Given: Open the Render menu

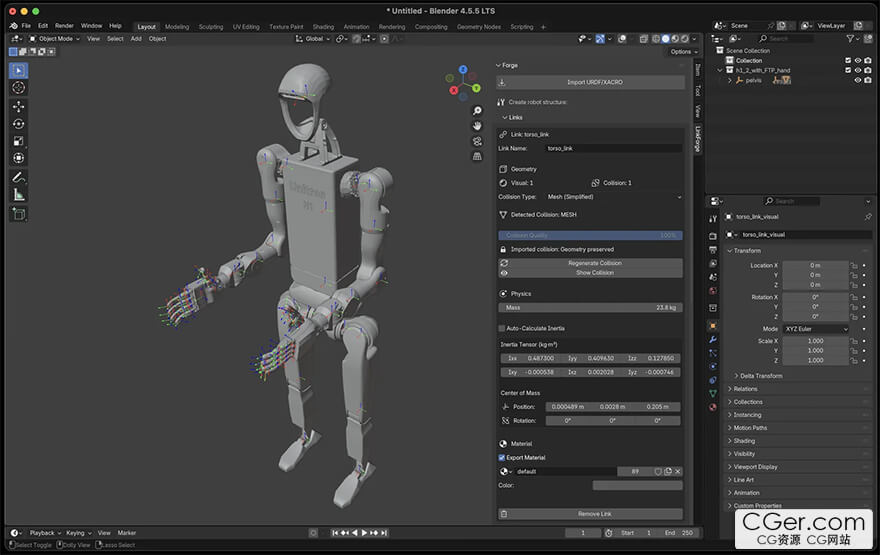Looking at the screenshot, I should pos(64,26).
